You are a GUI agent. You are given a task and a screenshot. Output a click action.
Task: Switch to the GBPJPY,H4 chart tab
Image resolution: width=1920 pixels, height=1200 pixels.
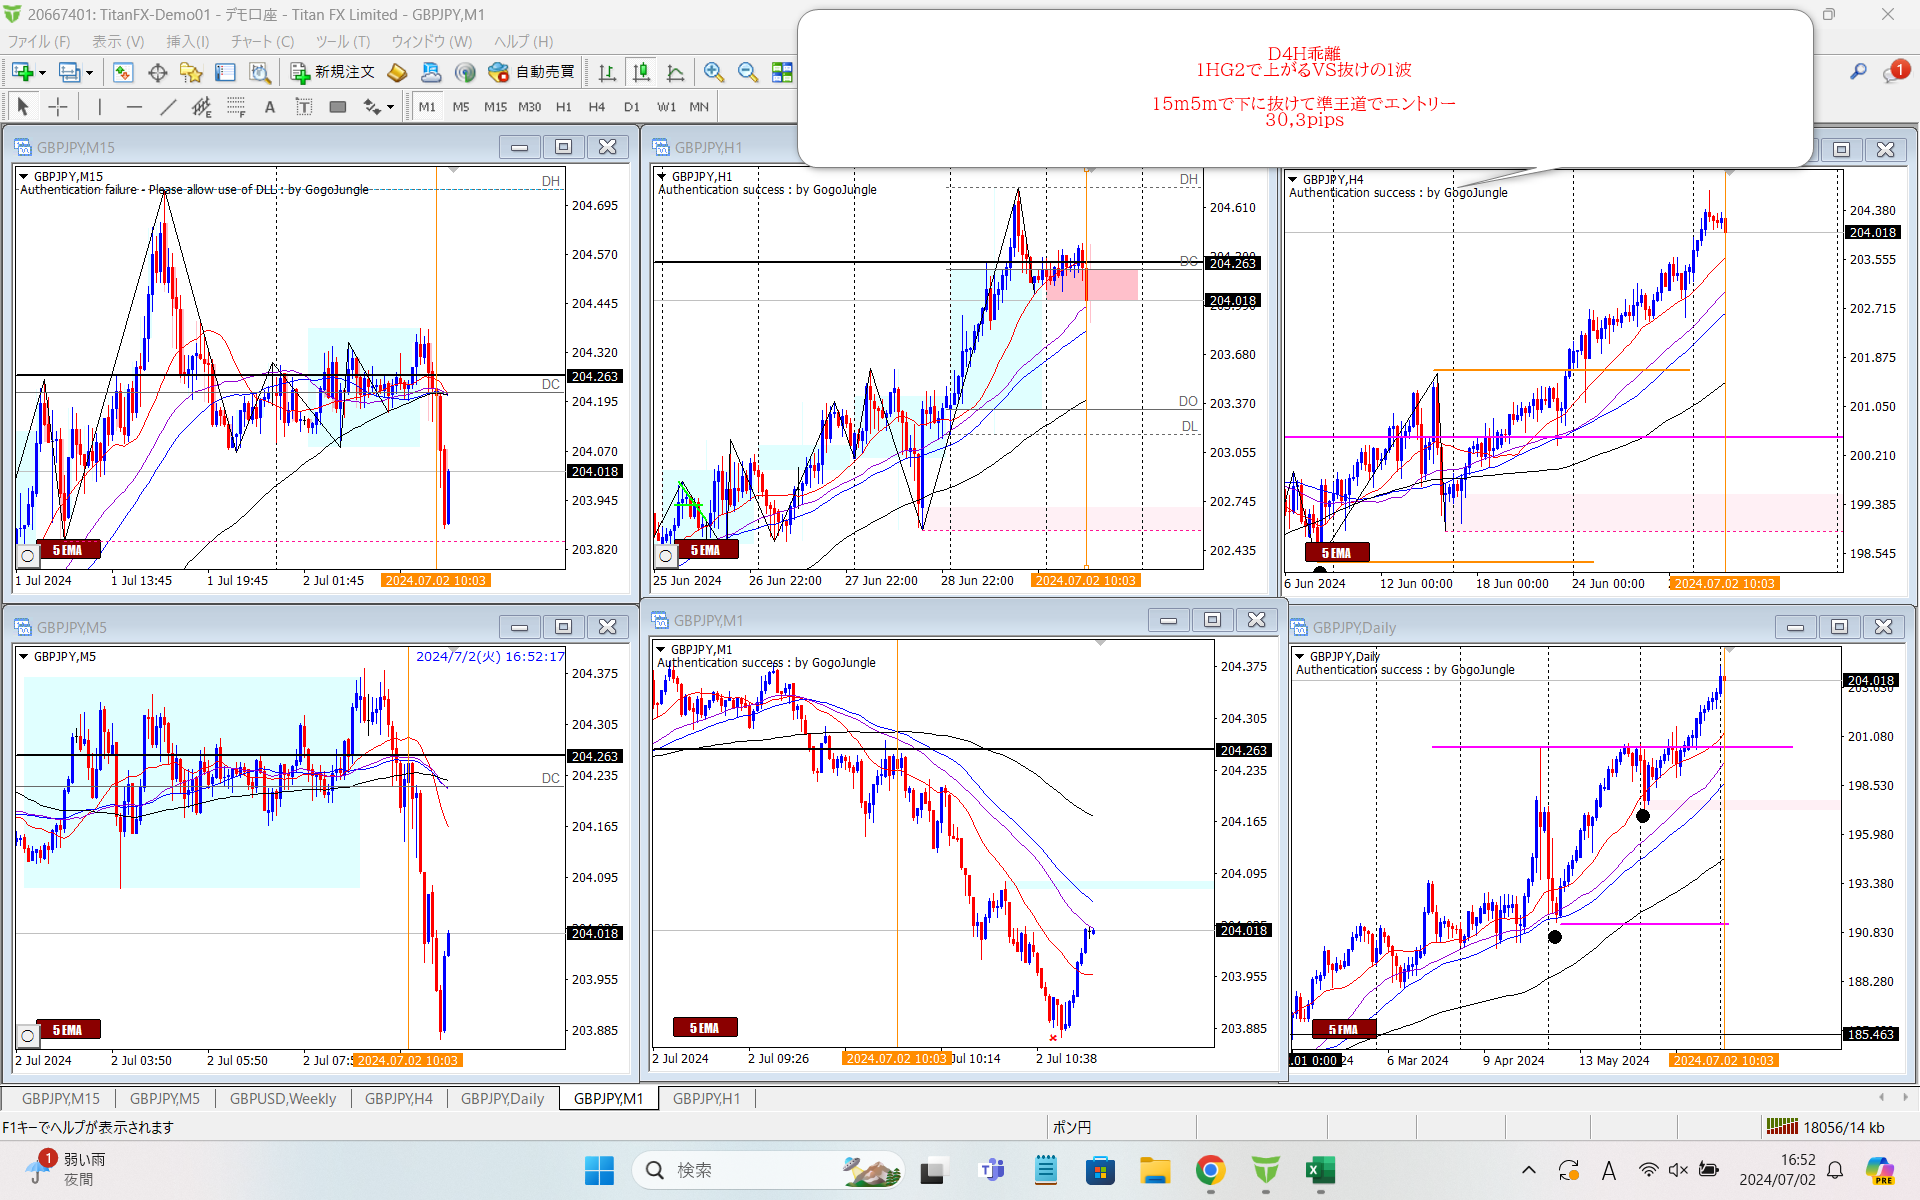click(398, 1098)
